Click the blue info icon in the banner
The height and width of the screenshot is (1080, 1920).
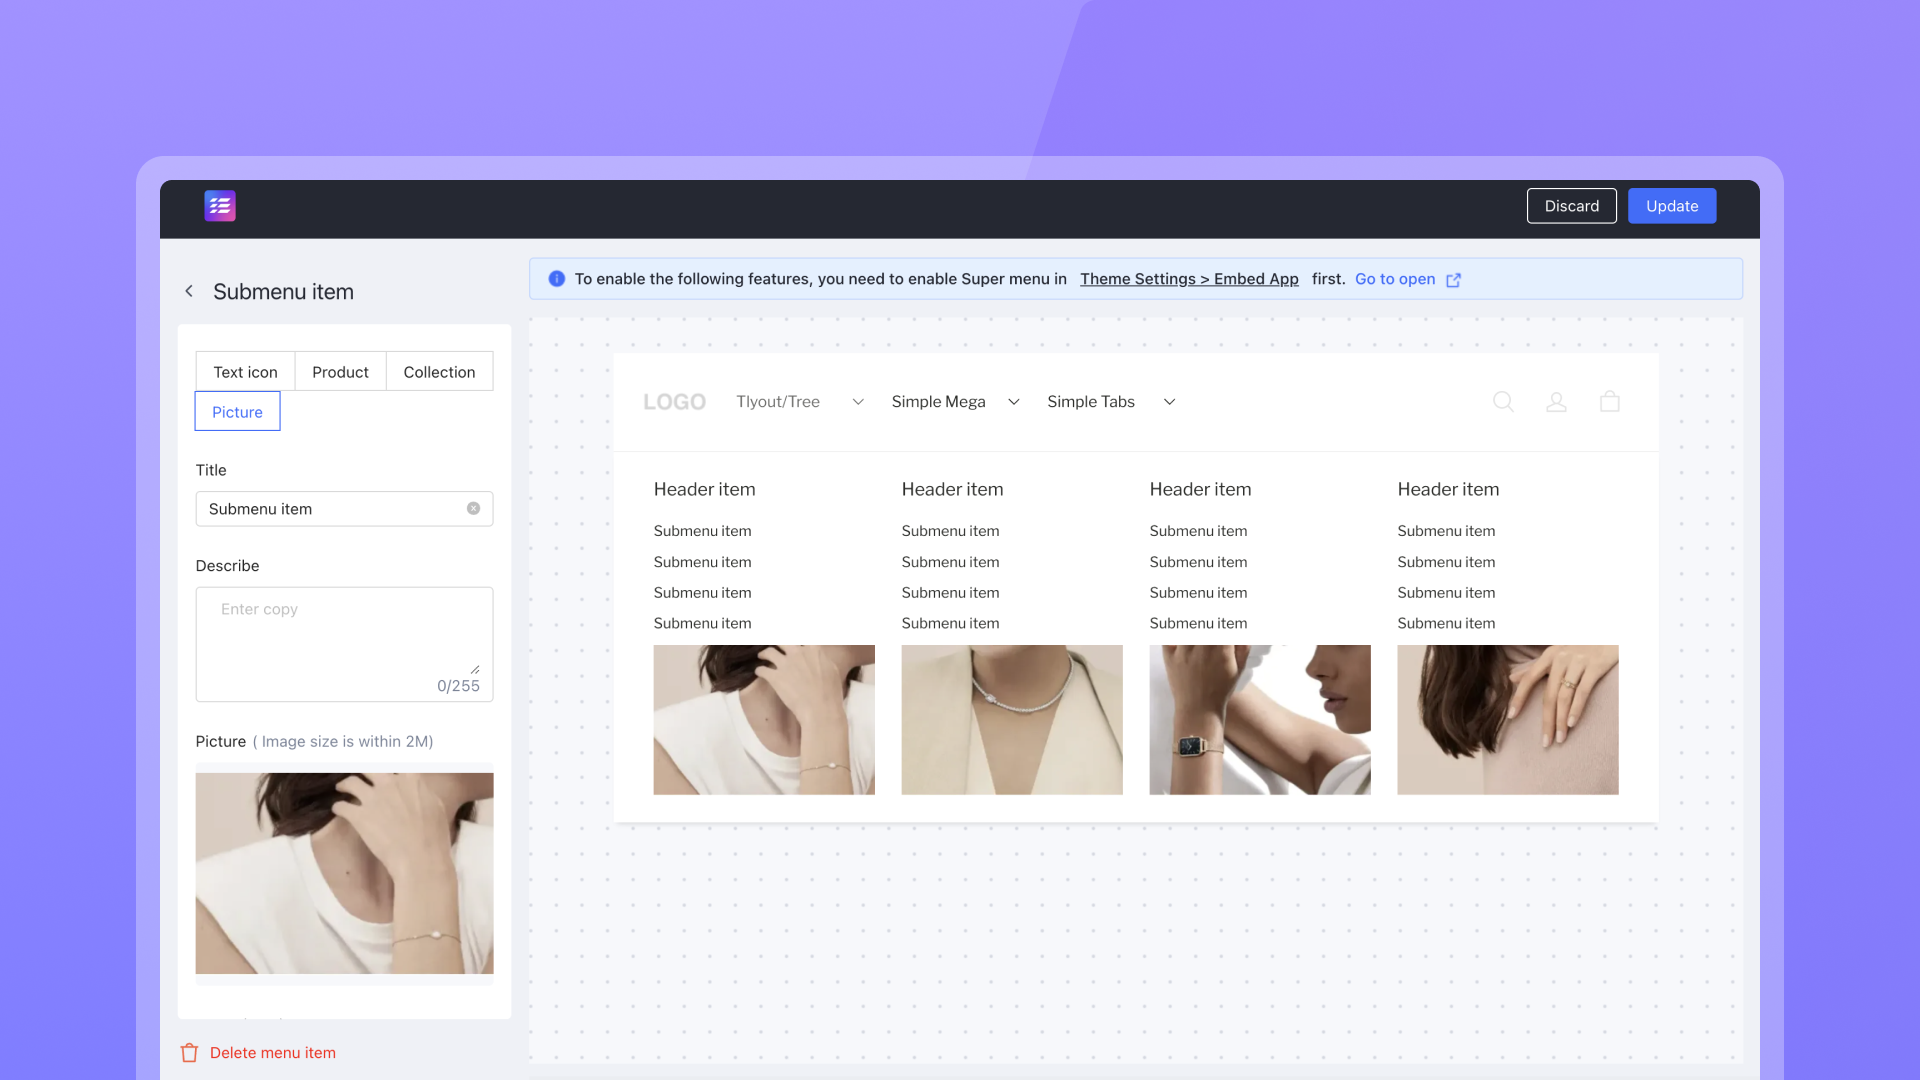pos(557,279)
